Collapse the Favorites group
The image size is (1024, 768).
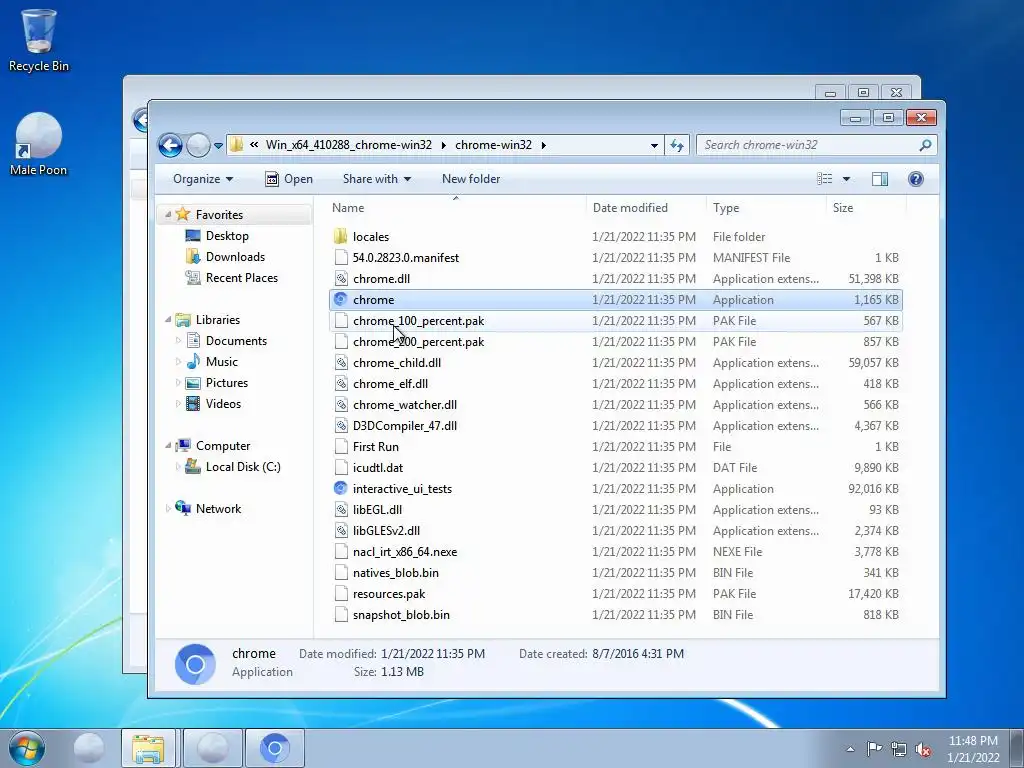[168, 214]
